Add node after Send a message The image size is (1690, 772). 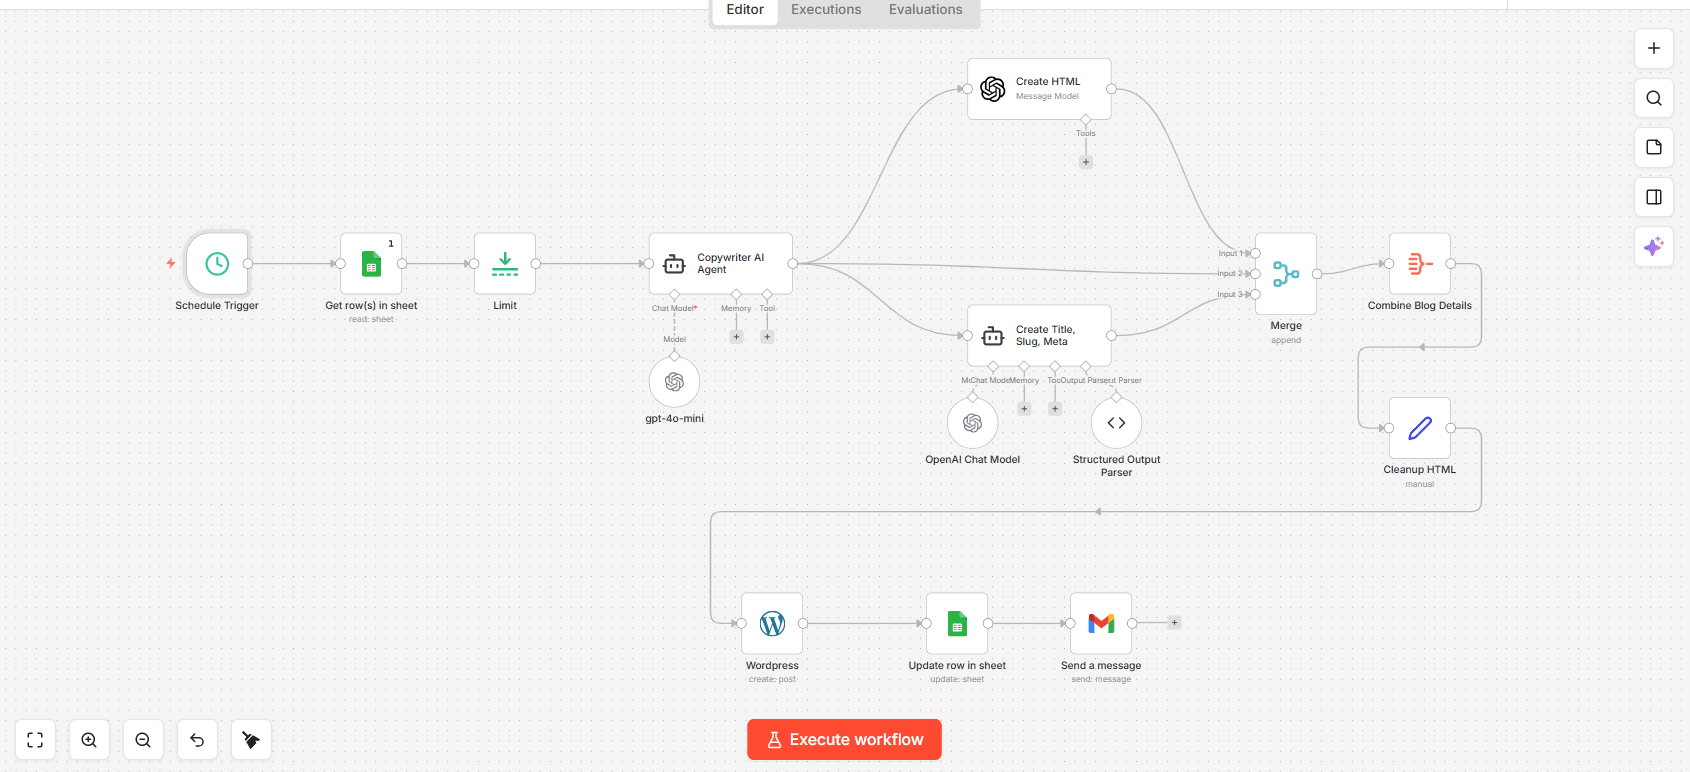click(x=1175, y=623)
